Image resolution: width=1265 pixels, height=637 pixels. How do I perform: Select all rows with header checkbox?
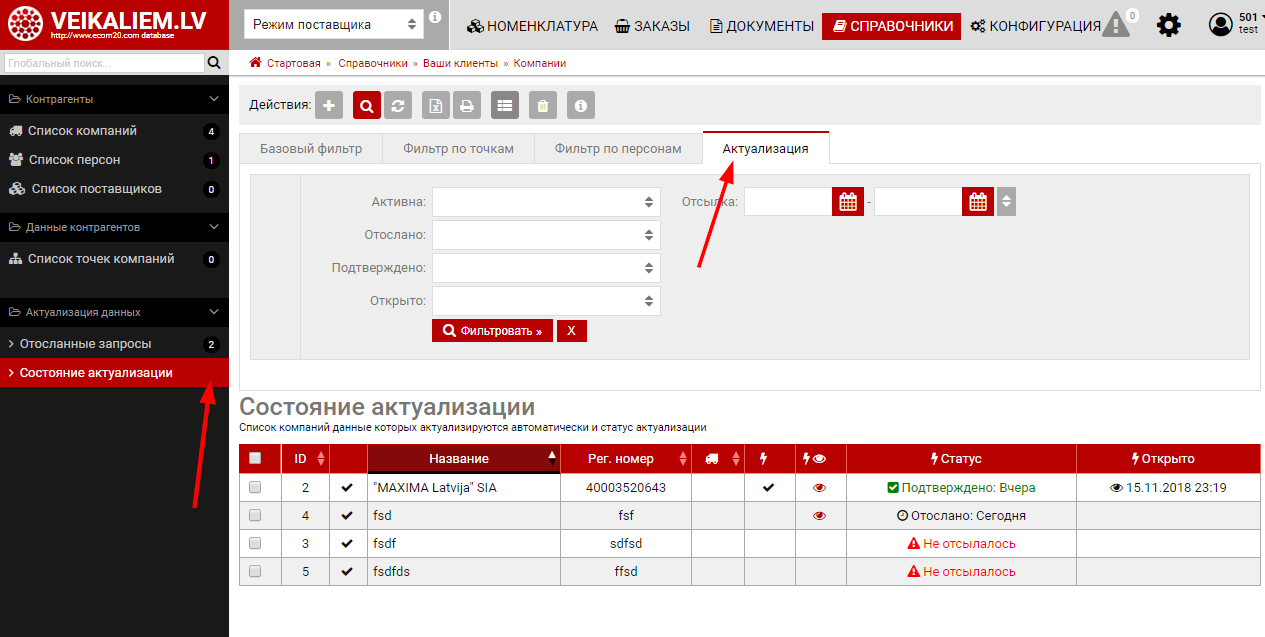[x=255, y=458]
